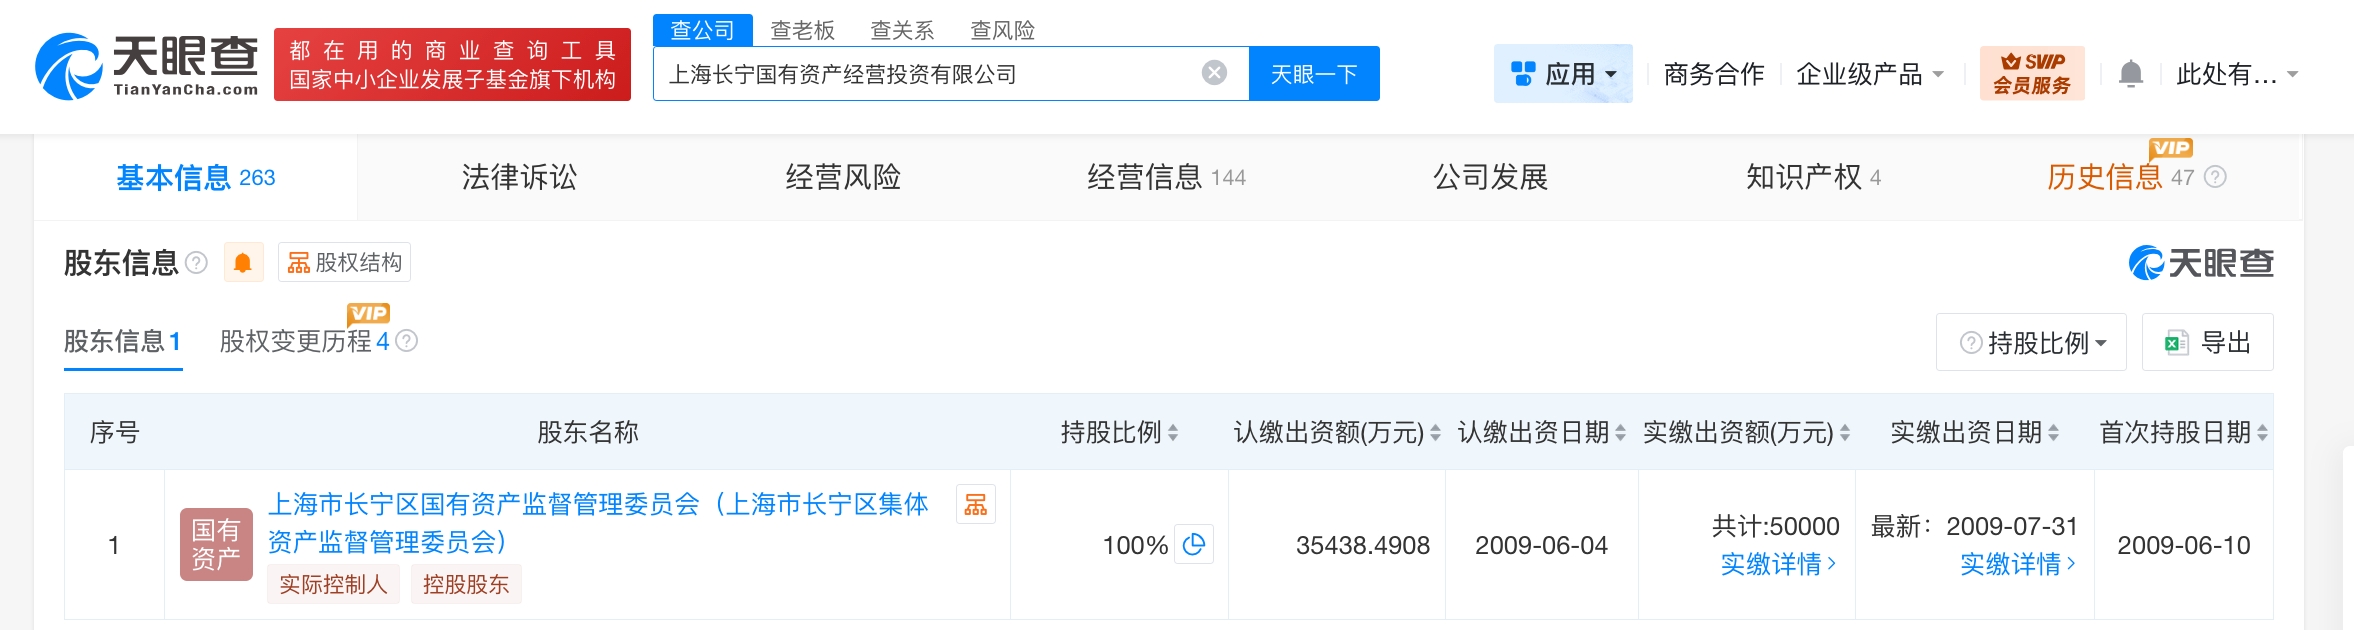
Task: Click pie chart icon next to 100%
Action: (1194, 545)
